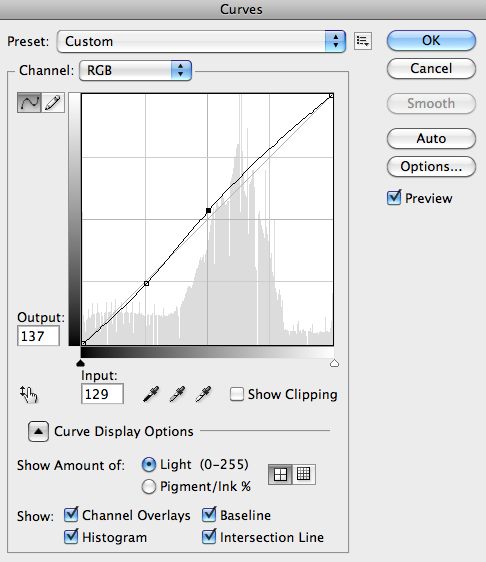486x562 pixels.
Task: Click the white point slider triangle
Action: click(334, 363)
